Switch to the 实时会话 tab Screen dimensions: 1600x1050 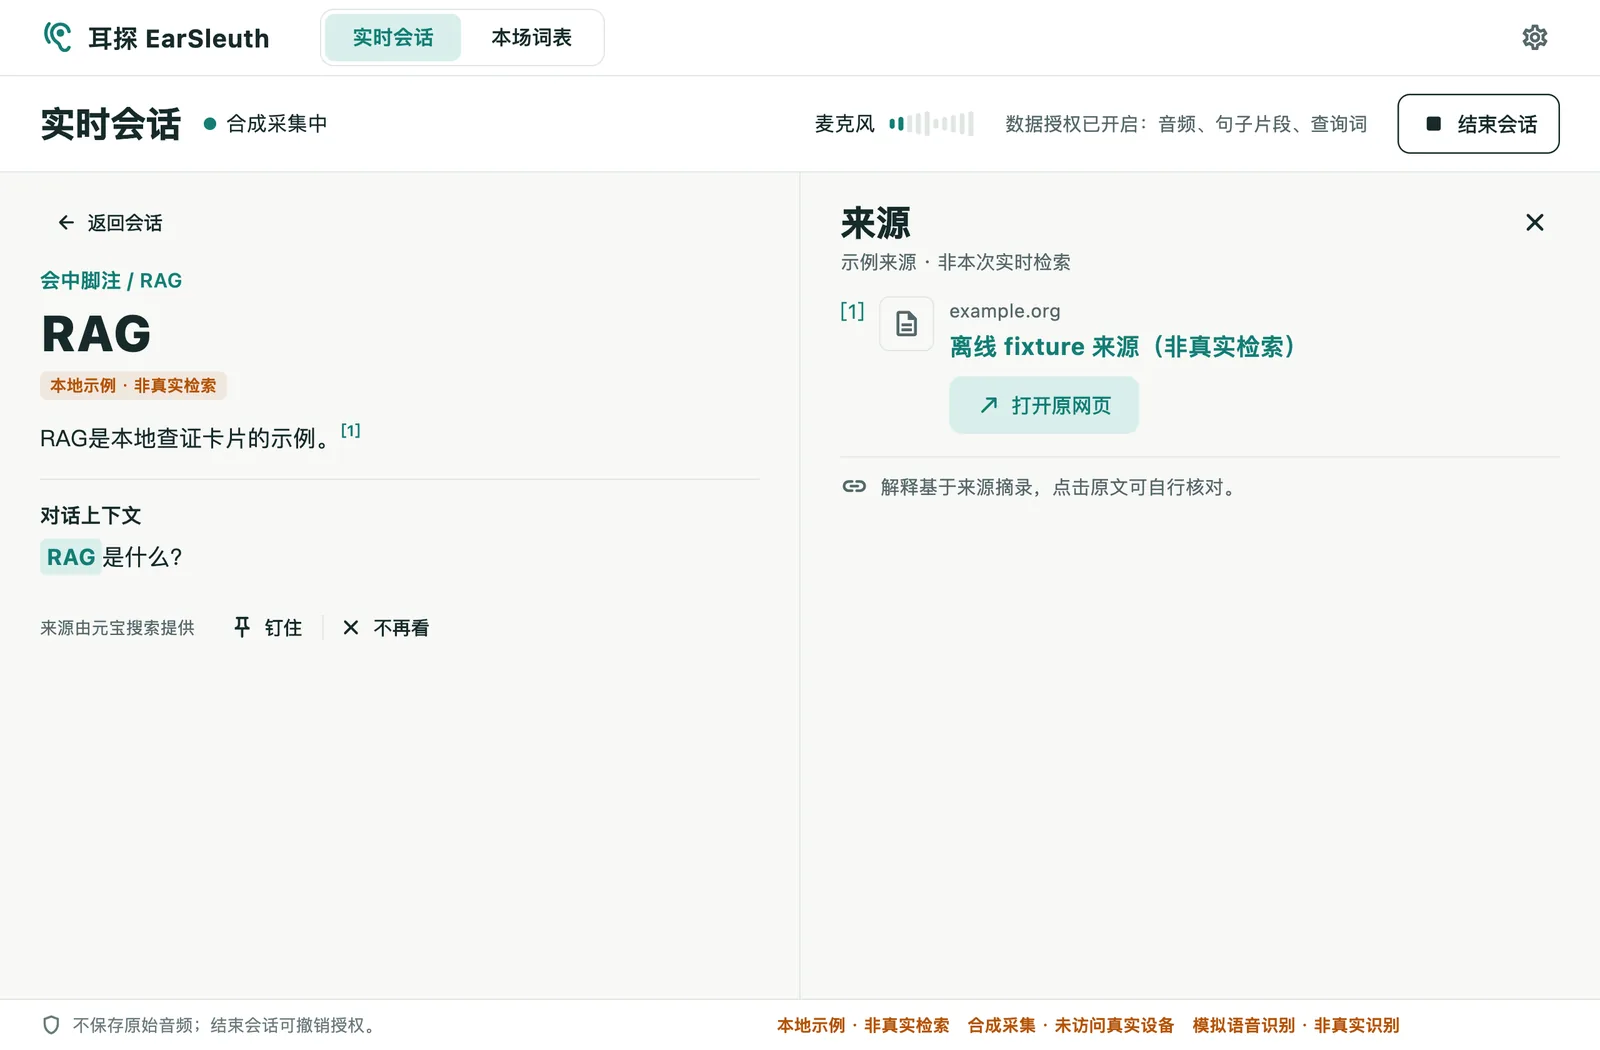coord(393,38)
